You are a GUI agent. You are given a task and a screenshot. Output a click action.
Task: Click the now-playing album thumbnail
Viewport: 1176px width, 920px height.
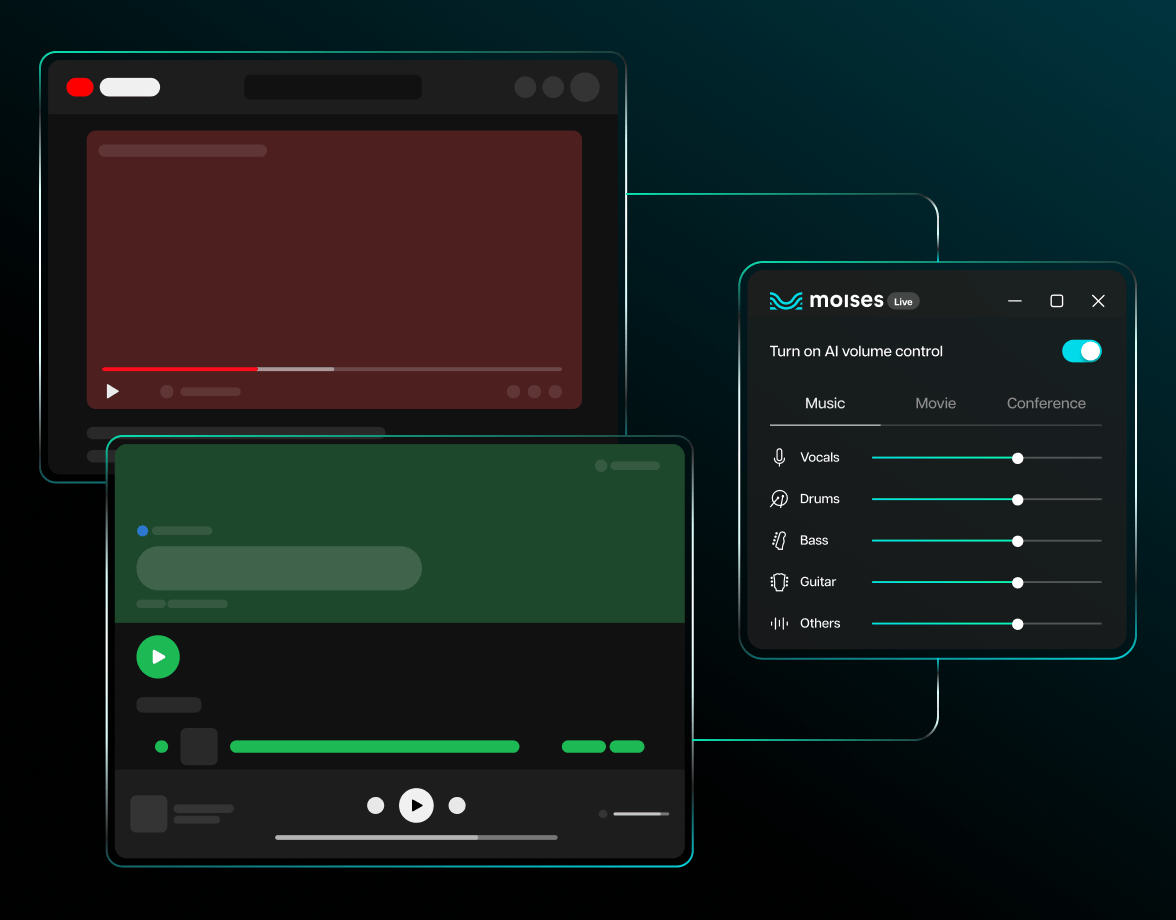148,814
